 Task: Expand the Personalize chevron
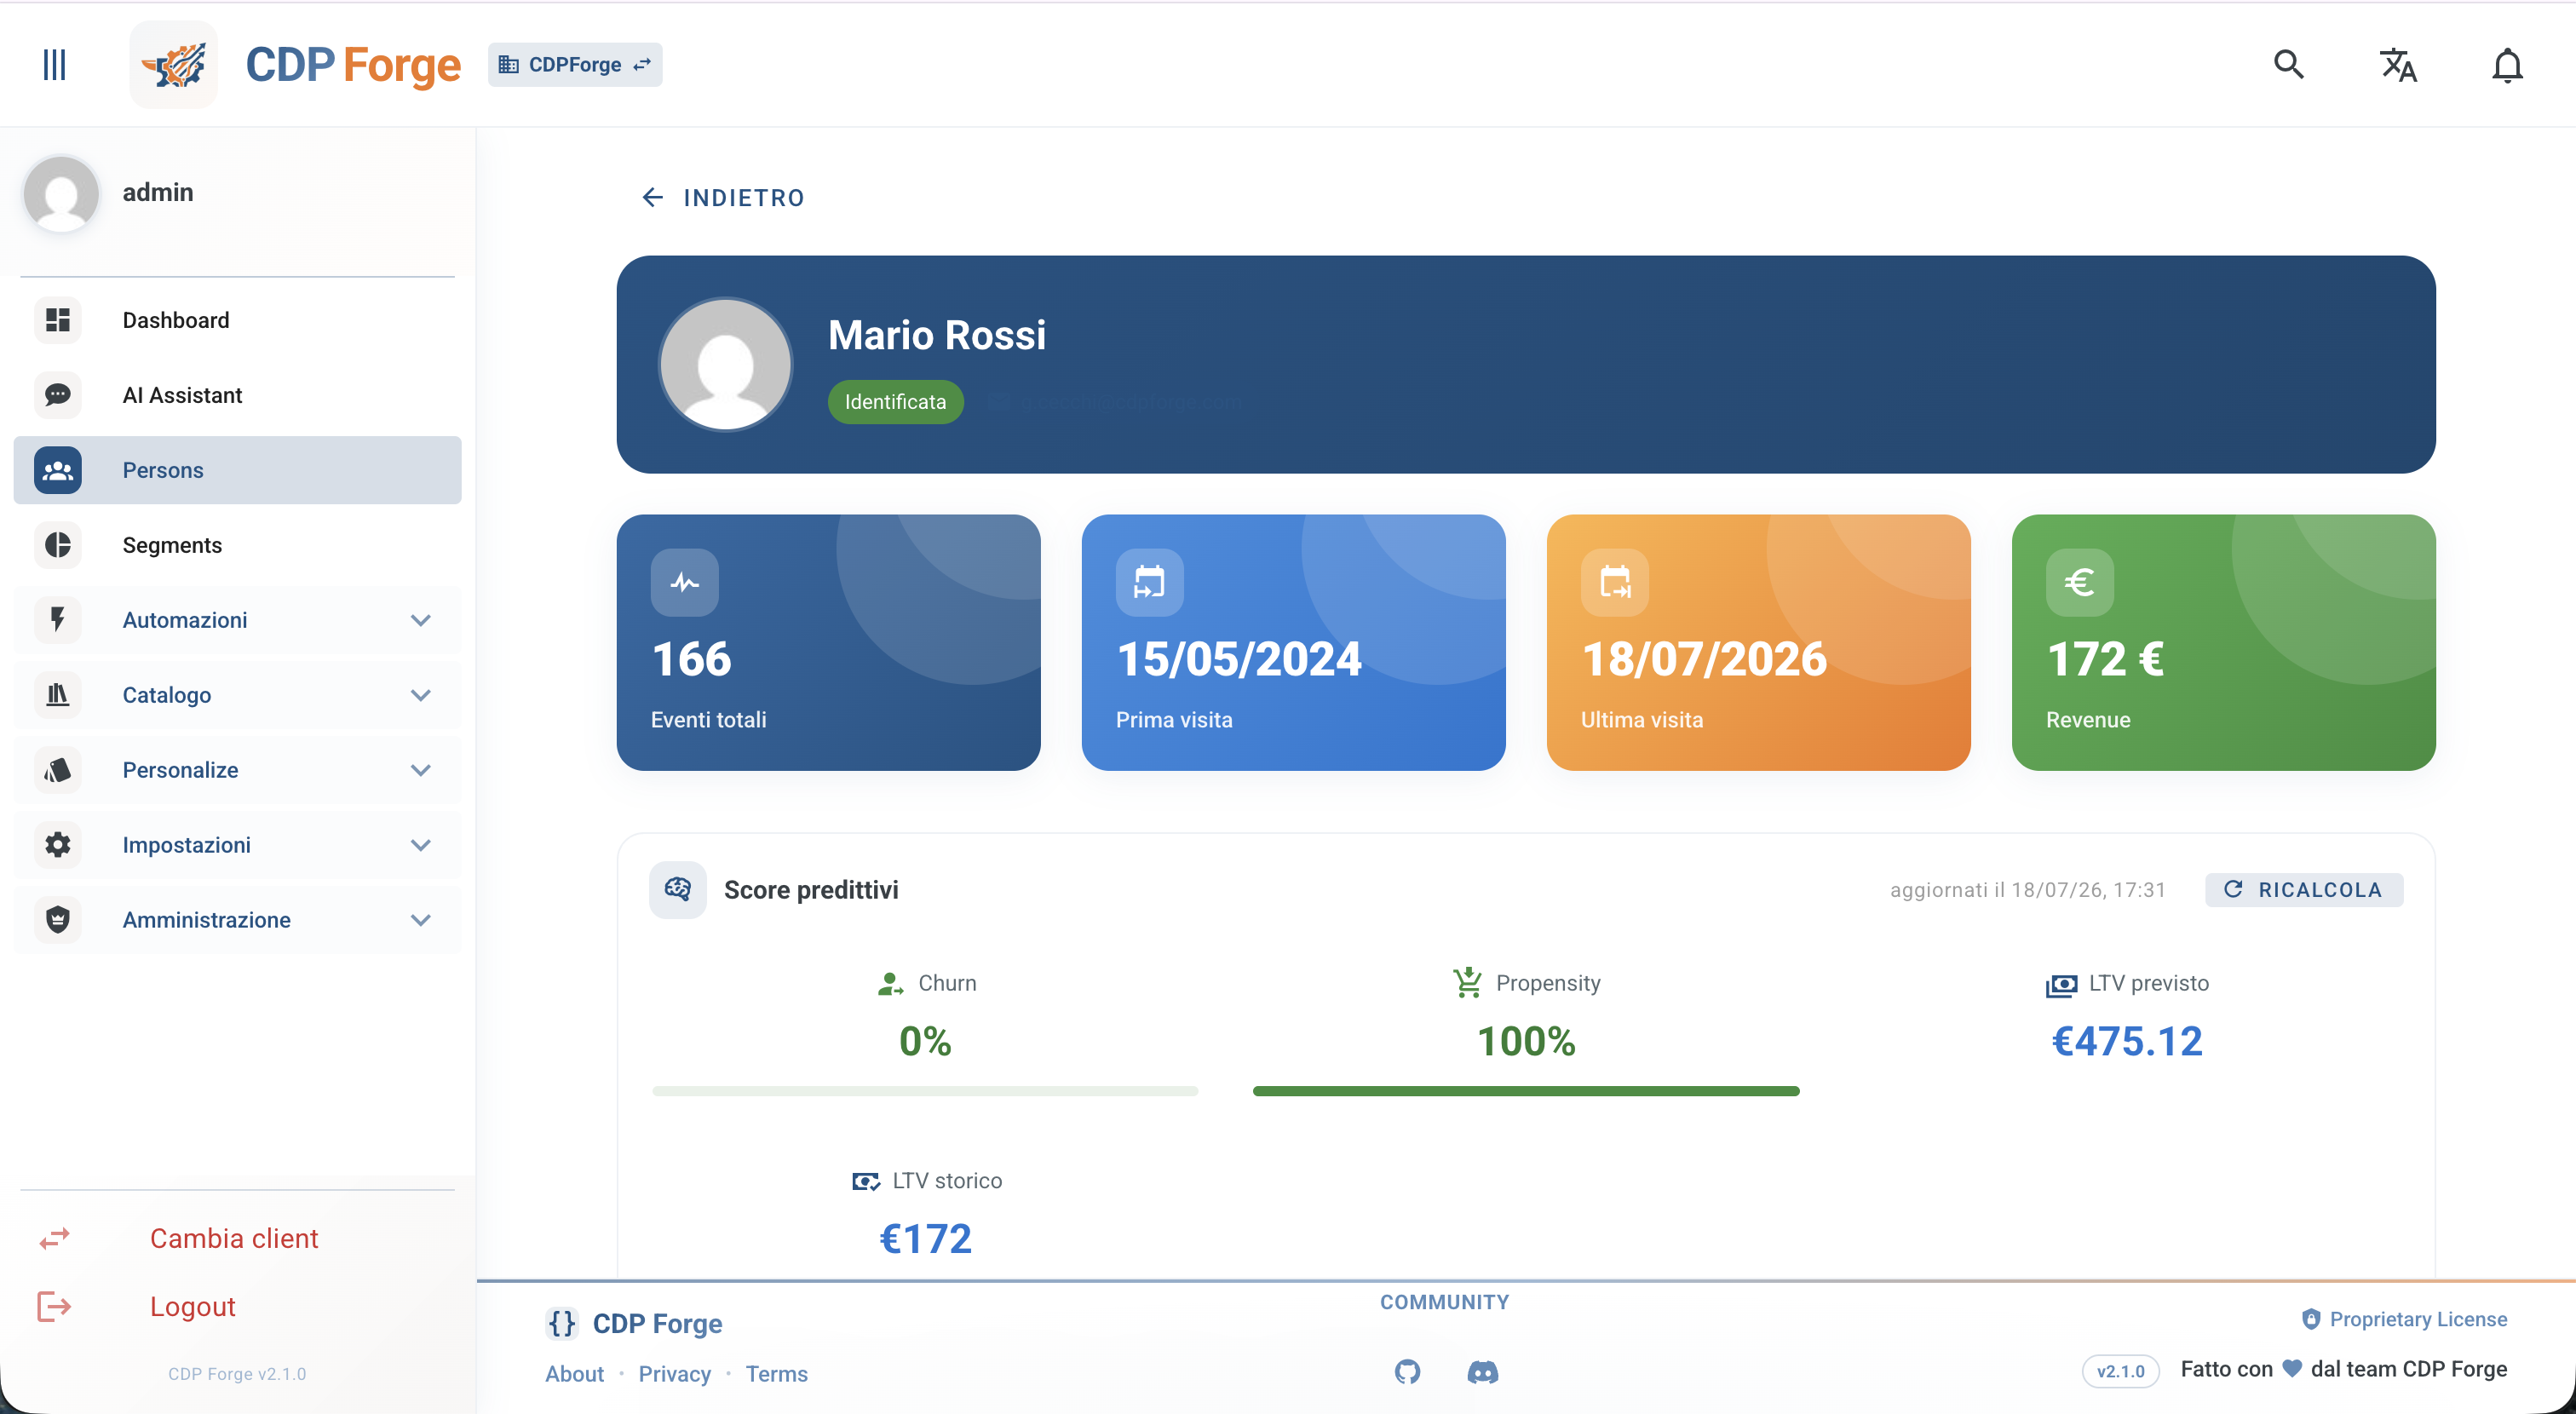[x=421, y=771]
